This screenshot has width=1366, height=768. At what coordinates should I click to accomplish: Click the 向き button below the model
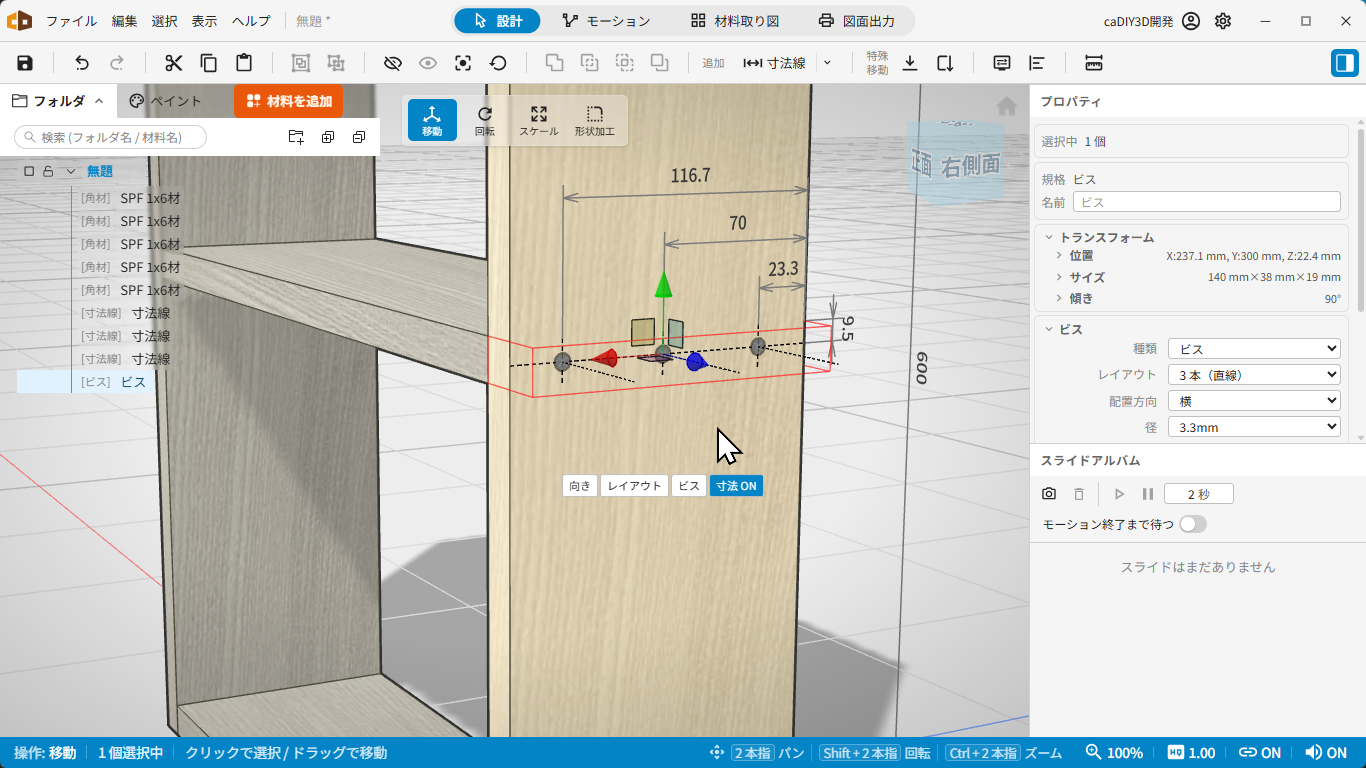point(580,486)
